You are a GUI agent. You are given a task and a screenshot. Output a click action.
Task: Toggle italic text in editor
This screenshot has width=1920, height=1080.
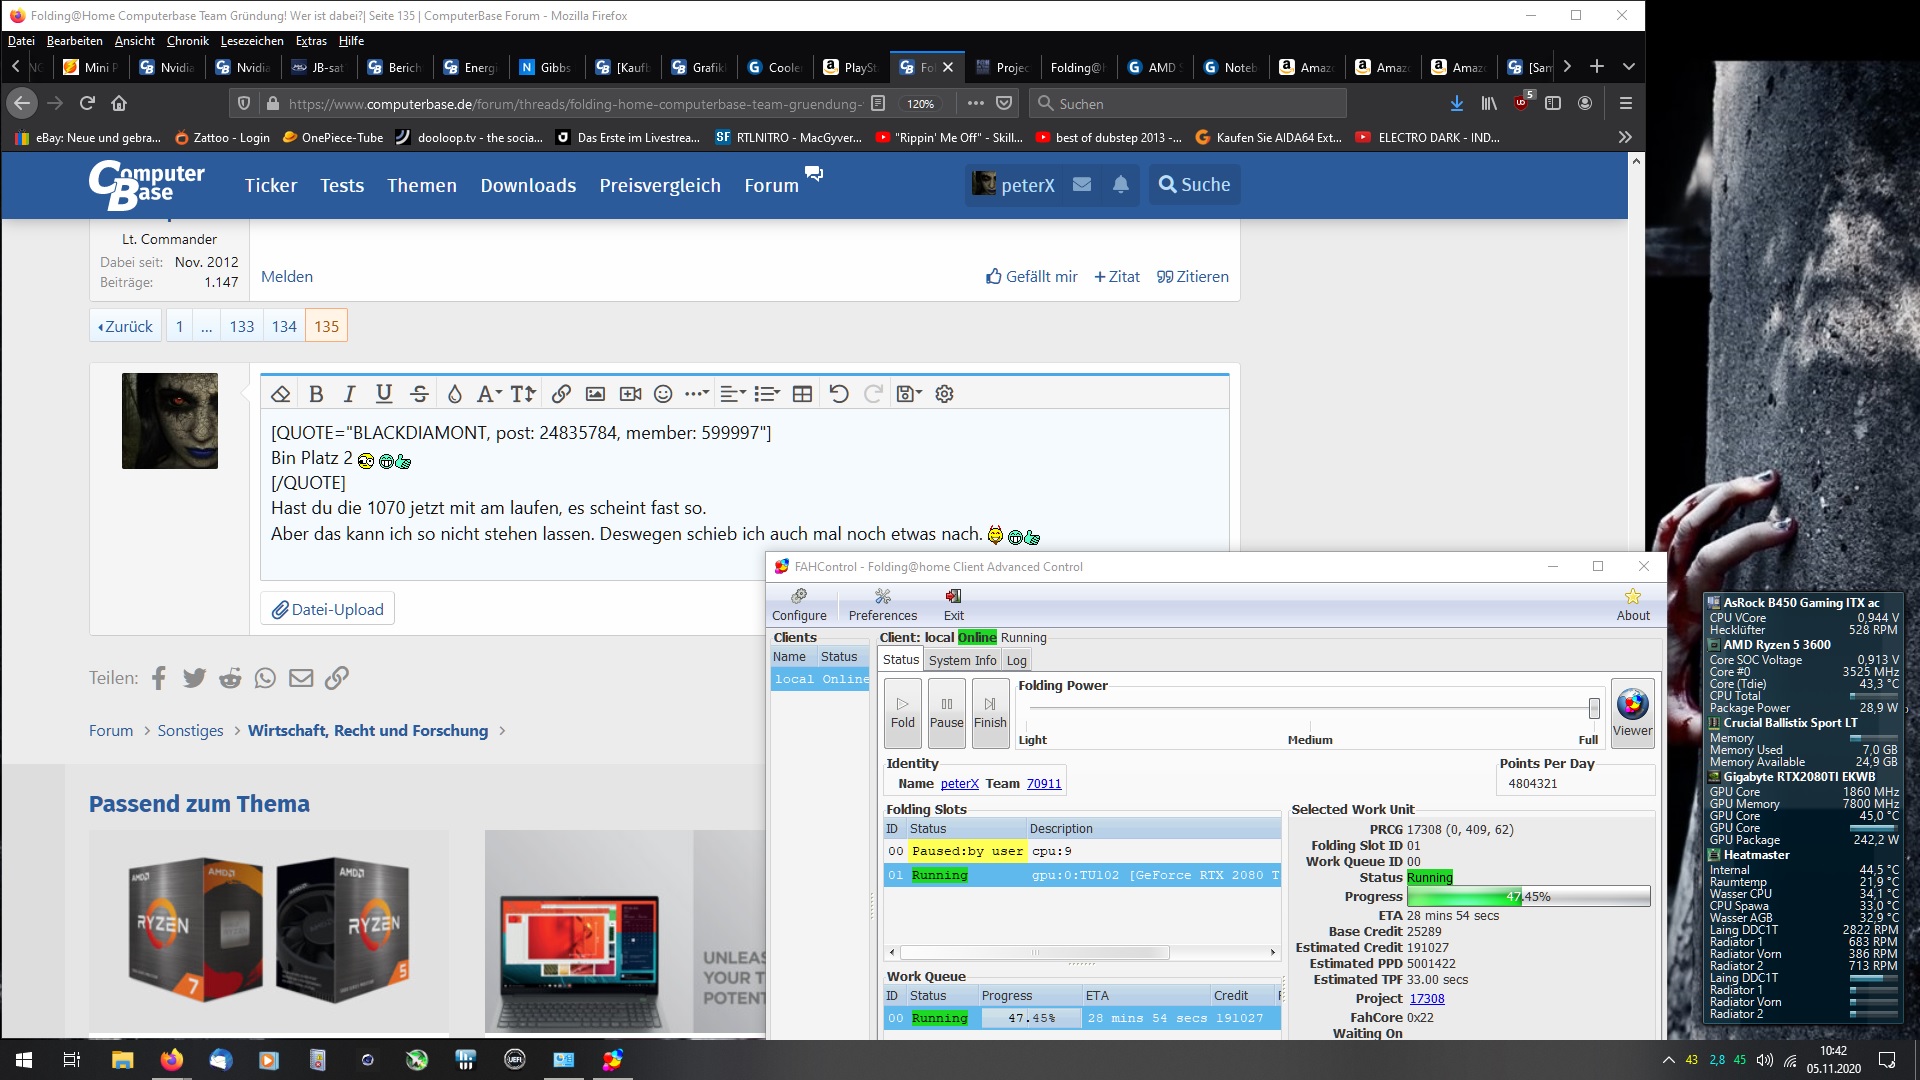pos(349,394)
